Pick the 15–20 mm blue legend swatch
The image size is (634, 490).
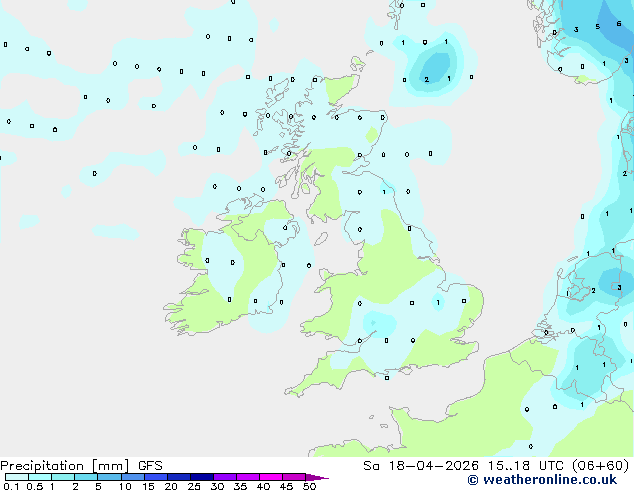click(156, 477)
